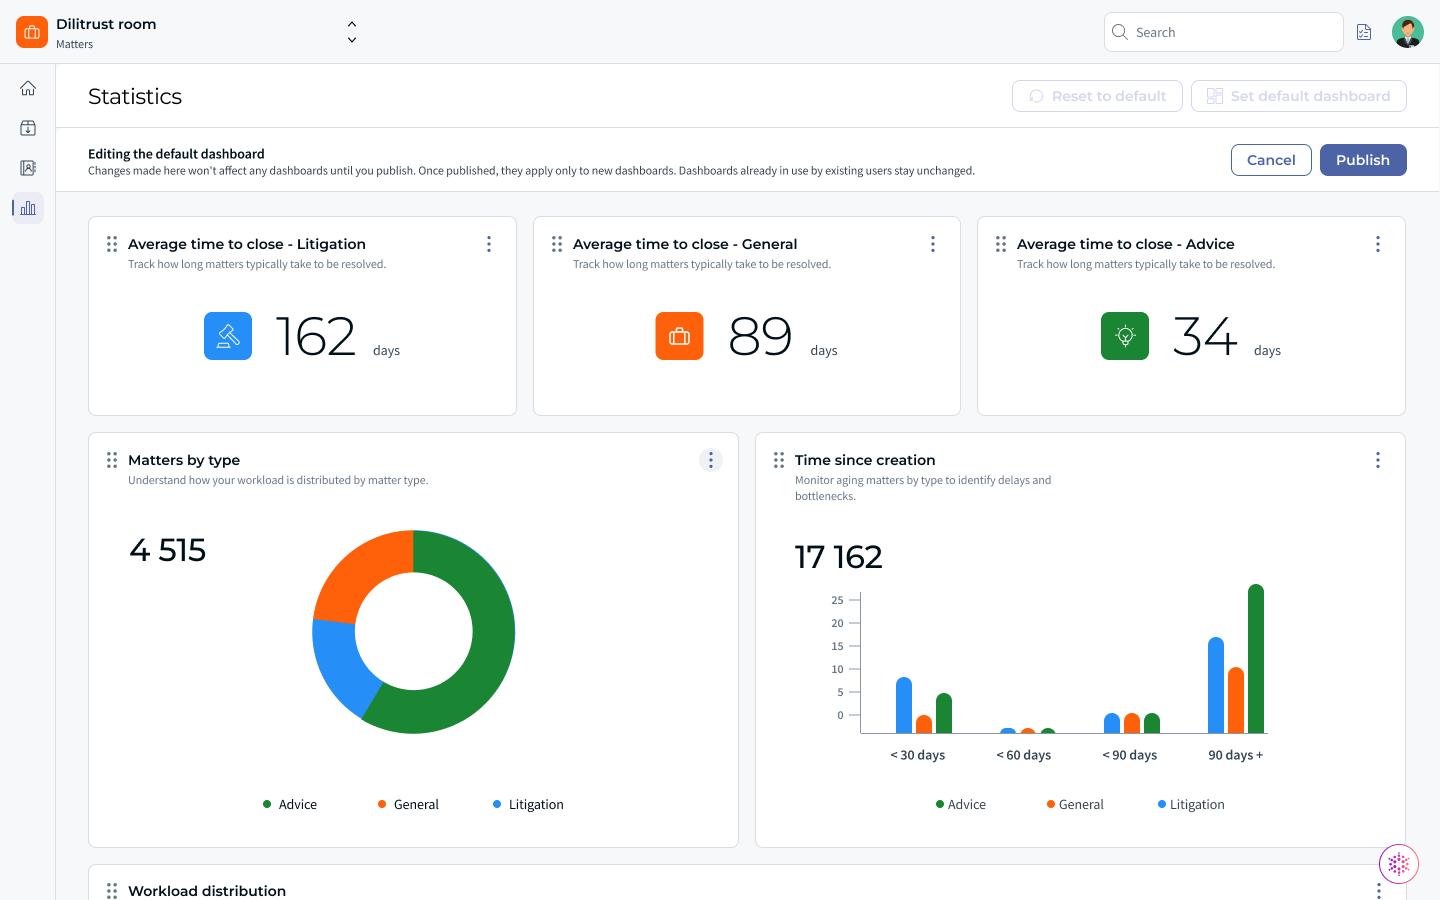Open the user profile avatar
1440x900 pixels.
click(1408, 32)
